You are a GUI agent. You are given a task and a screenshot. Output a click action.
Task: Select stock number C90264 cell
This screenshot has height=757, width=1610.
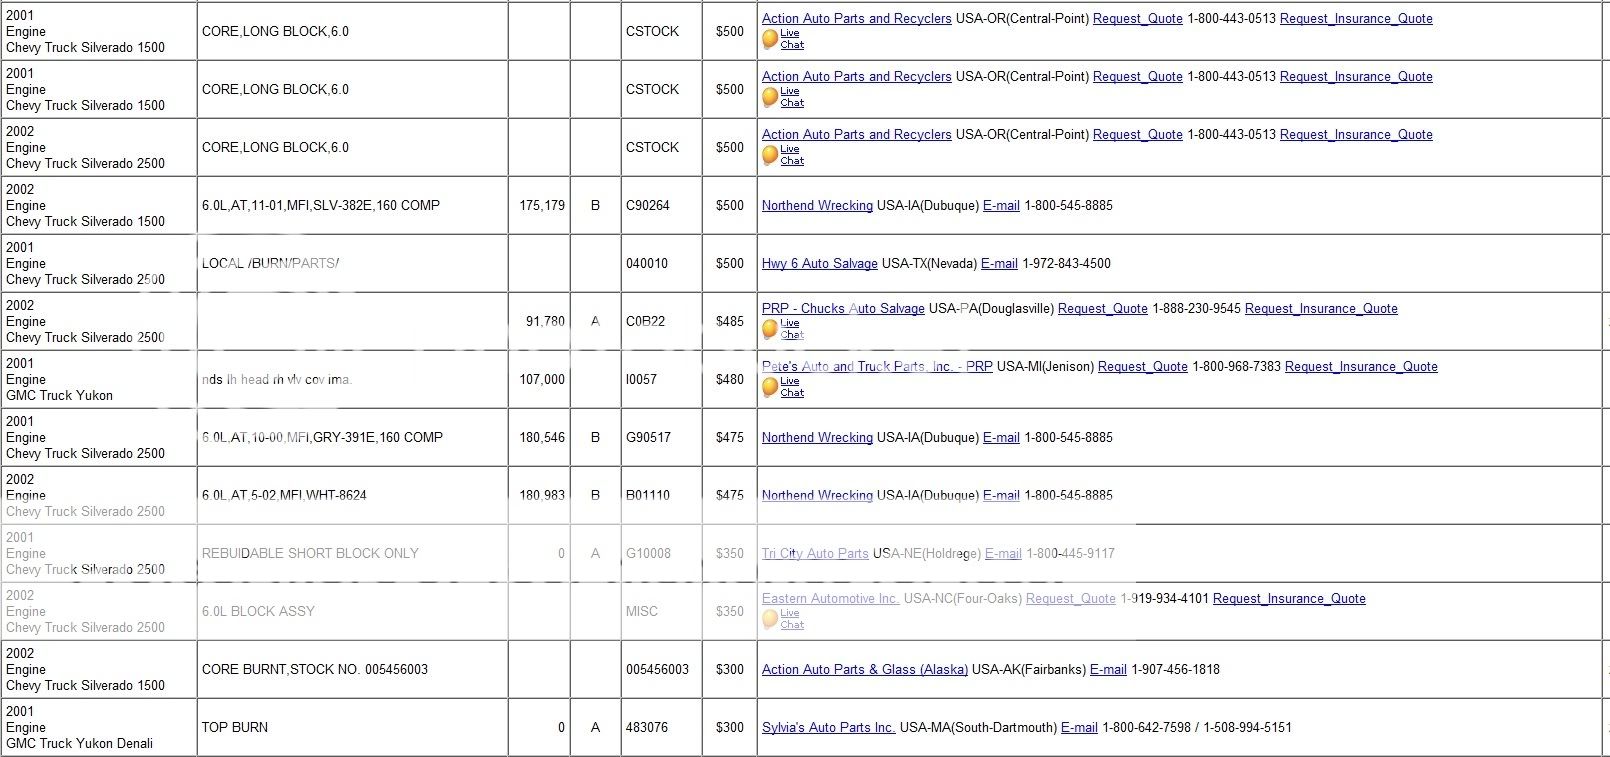(x=661, y=205)
